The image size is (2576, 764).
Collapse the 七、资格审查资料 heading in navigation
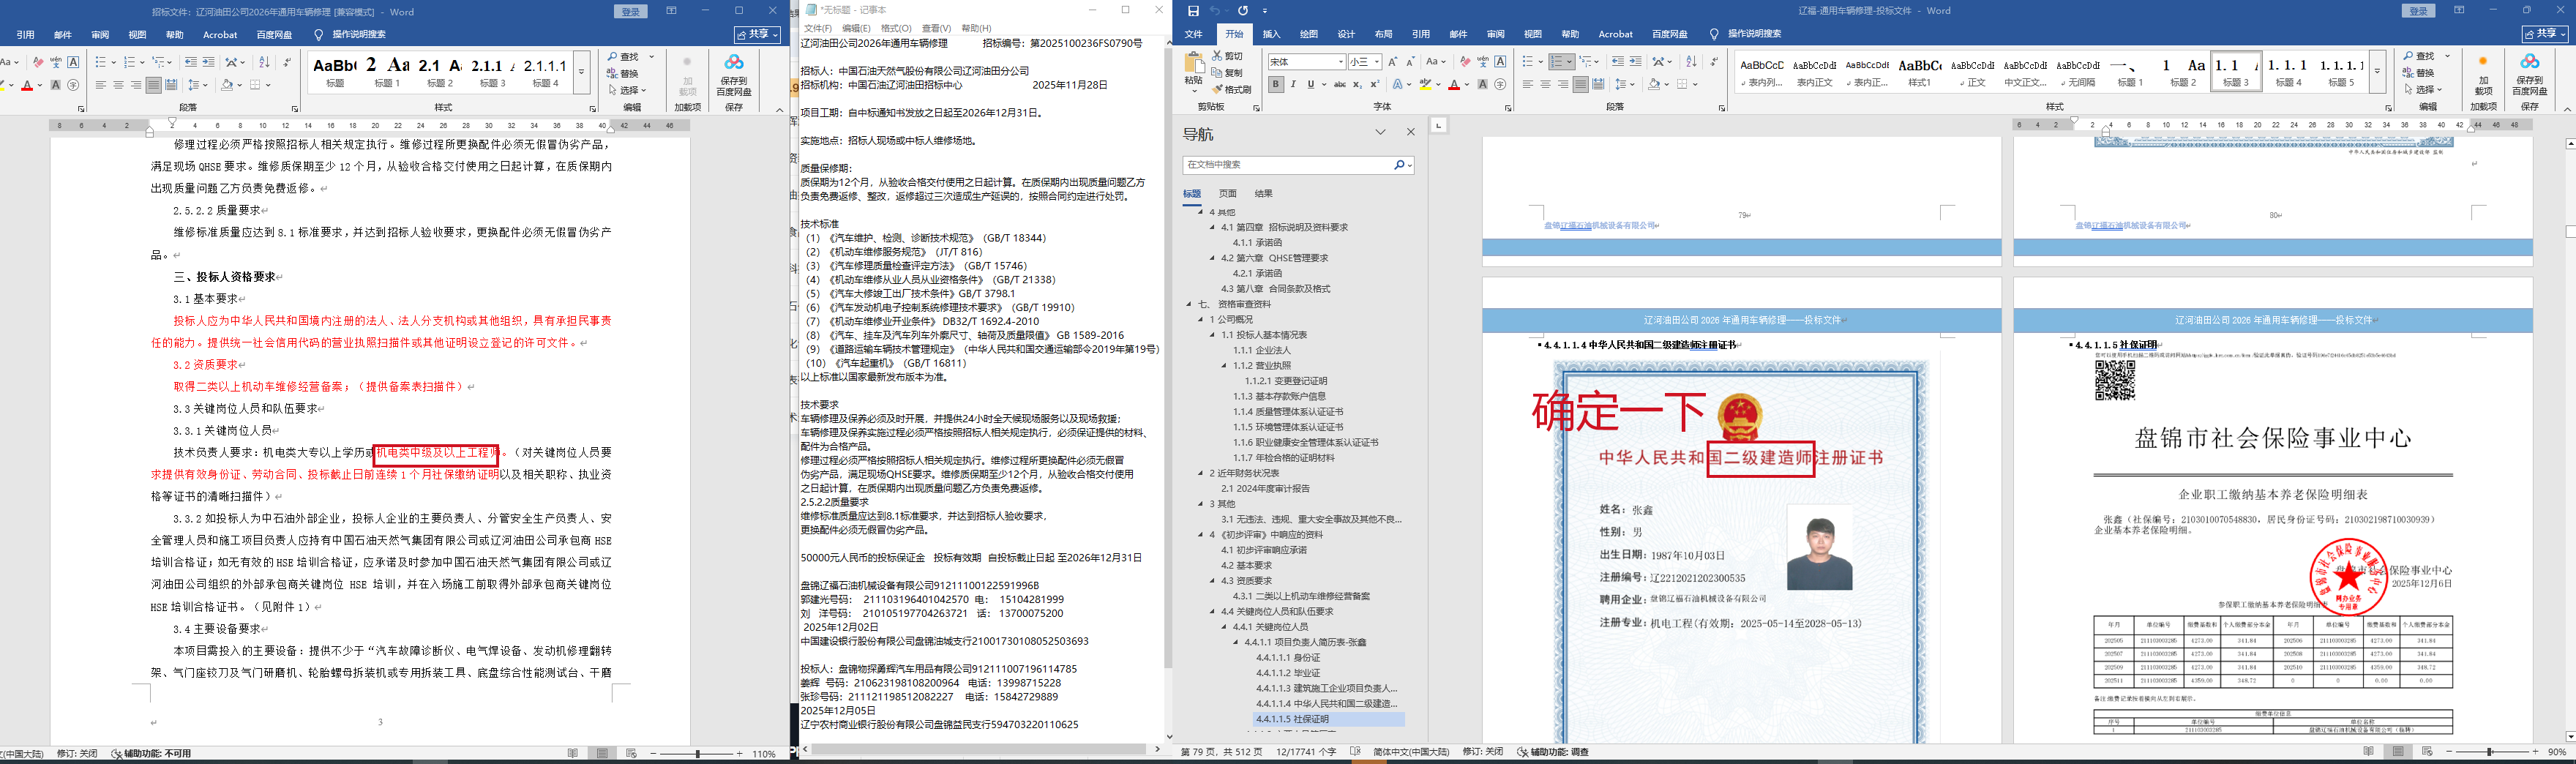pos(1189,304)
